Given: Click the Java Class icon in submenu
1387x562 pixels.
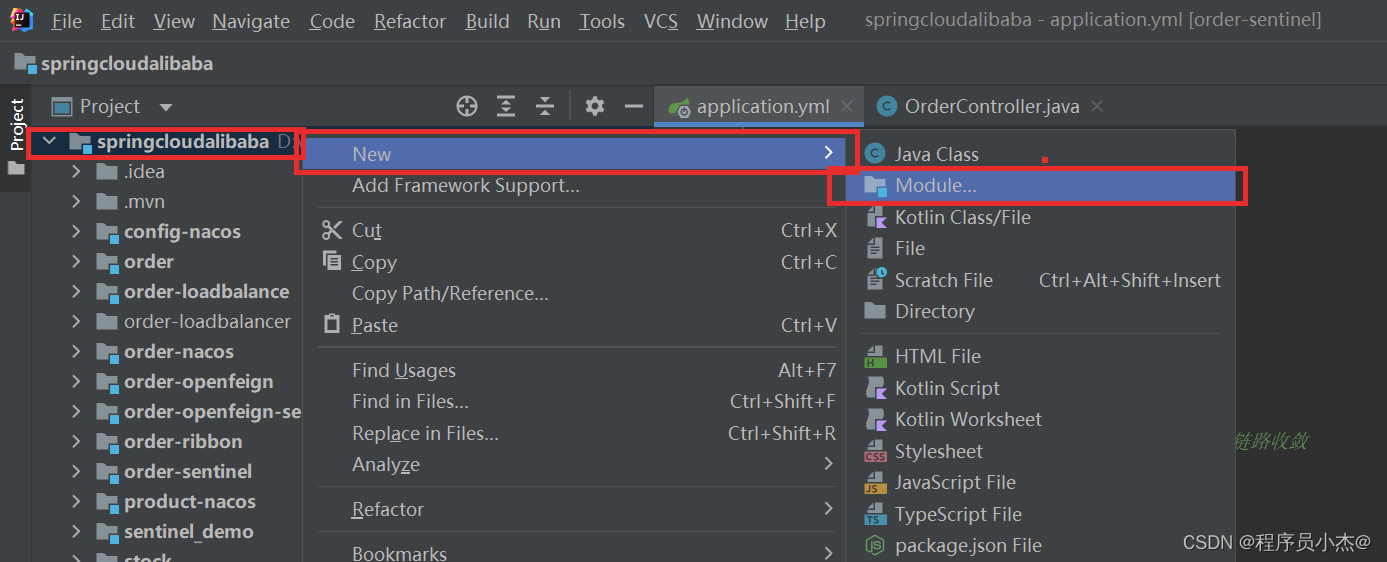Looking at the screenshot, I should tap(876, 153).
